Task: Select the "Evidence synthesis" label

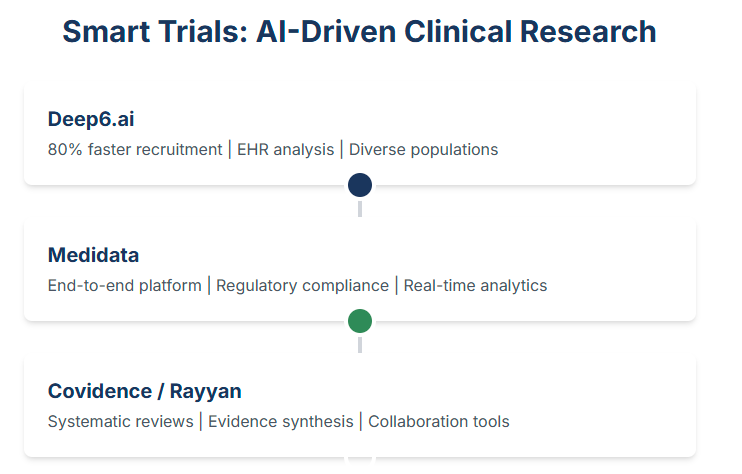Action: coord(280,422)
